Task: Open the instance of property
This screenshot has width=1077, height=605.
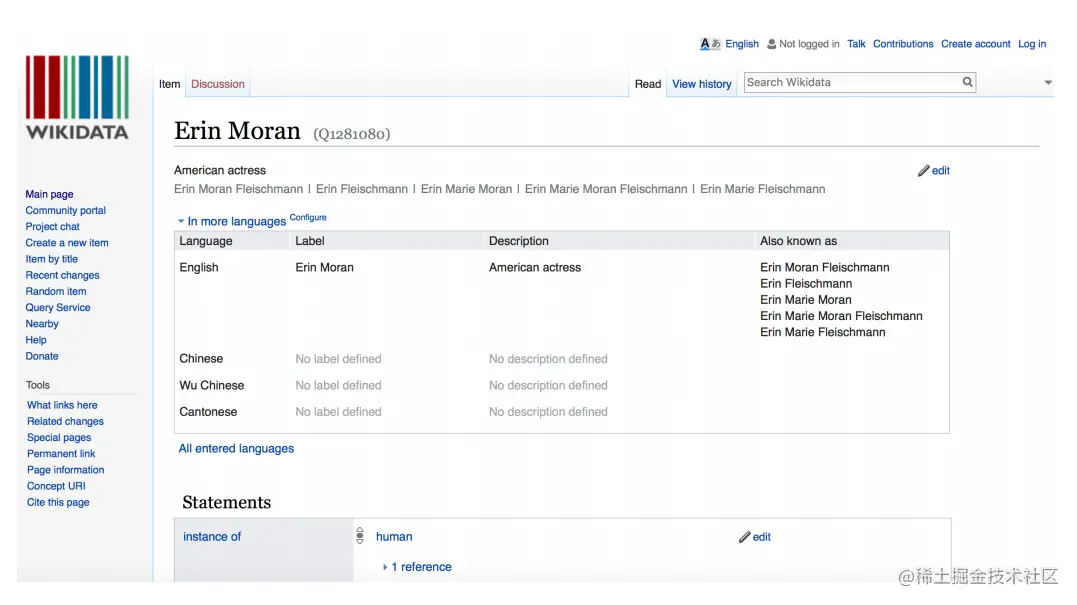Action: 212,537
